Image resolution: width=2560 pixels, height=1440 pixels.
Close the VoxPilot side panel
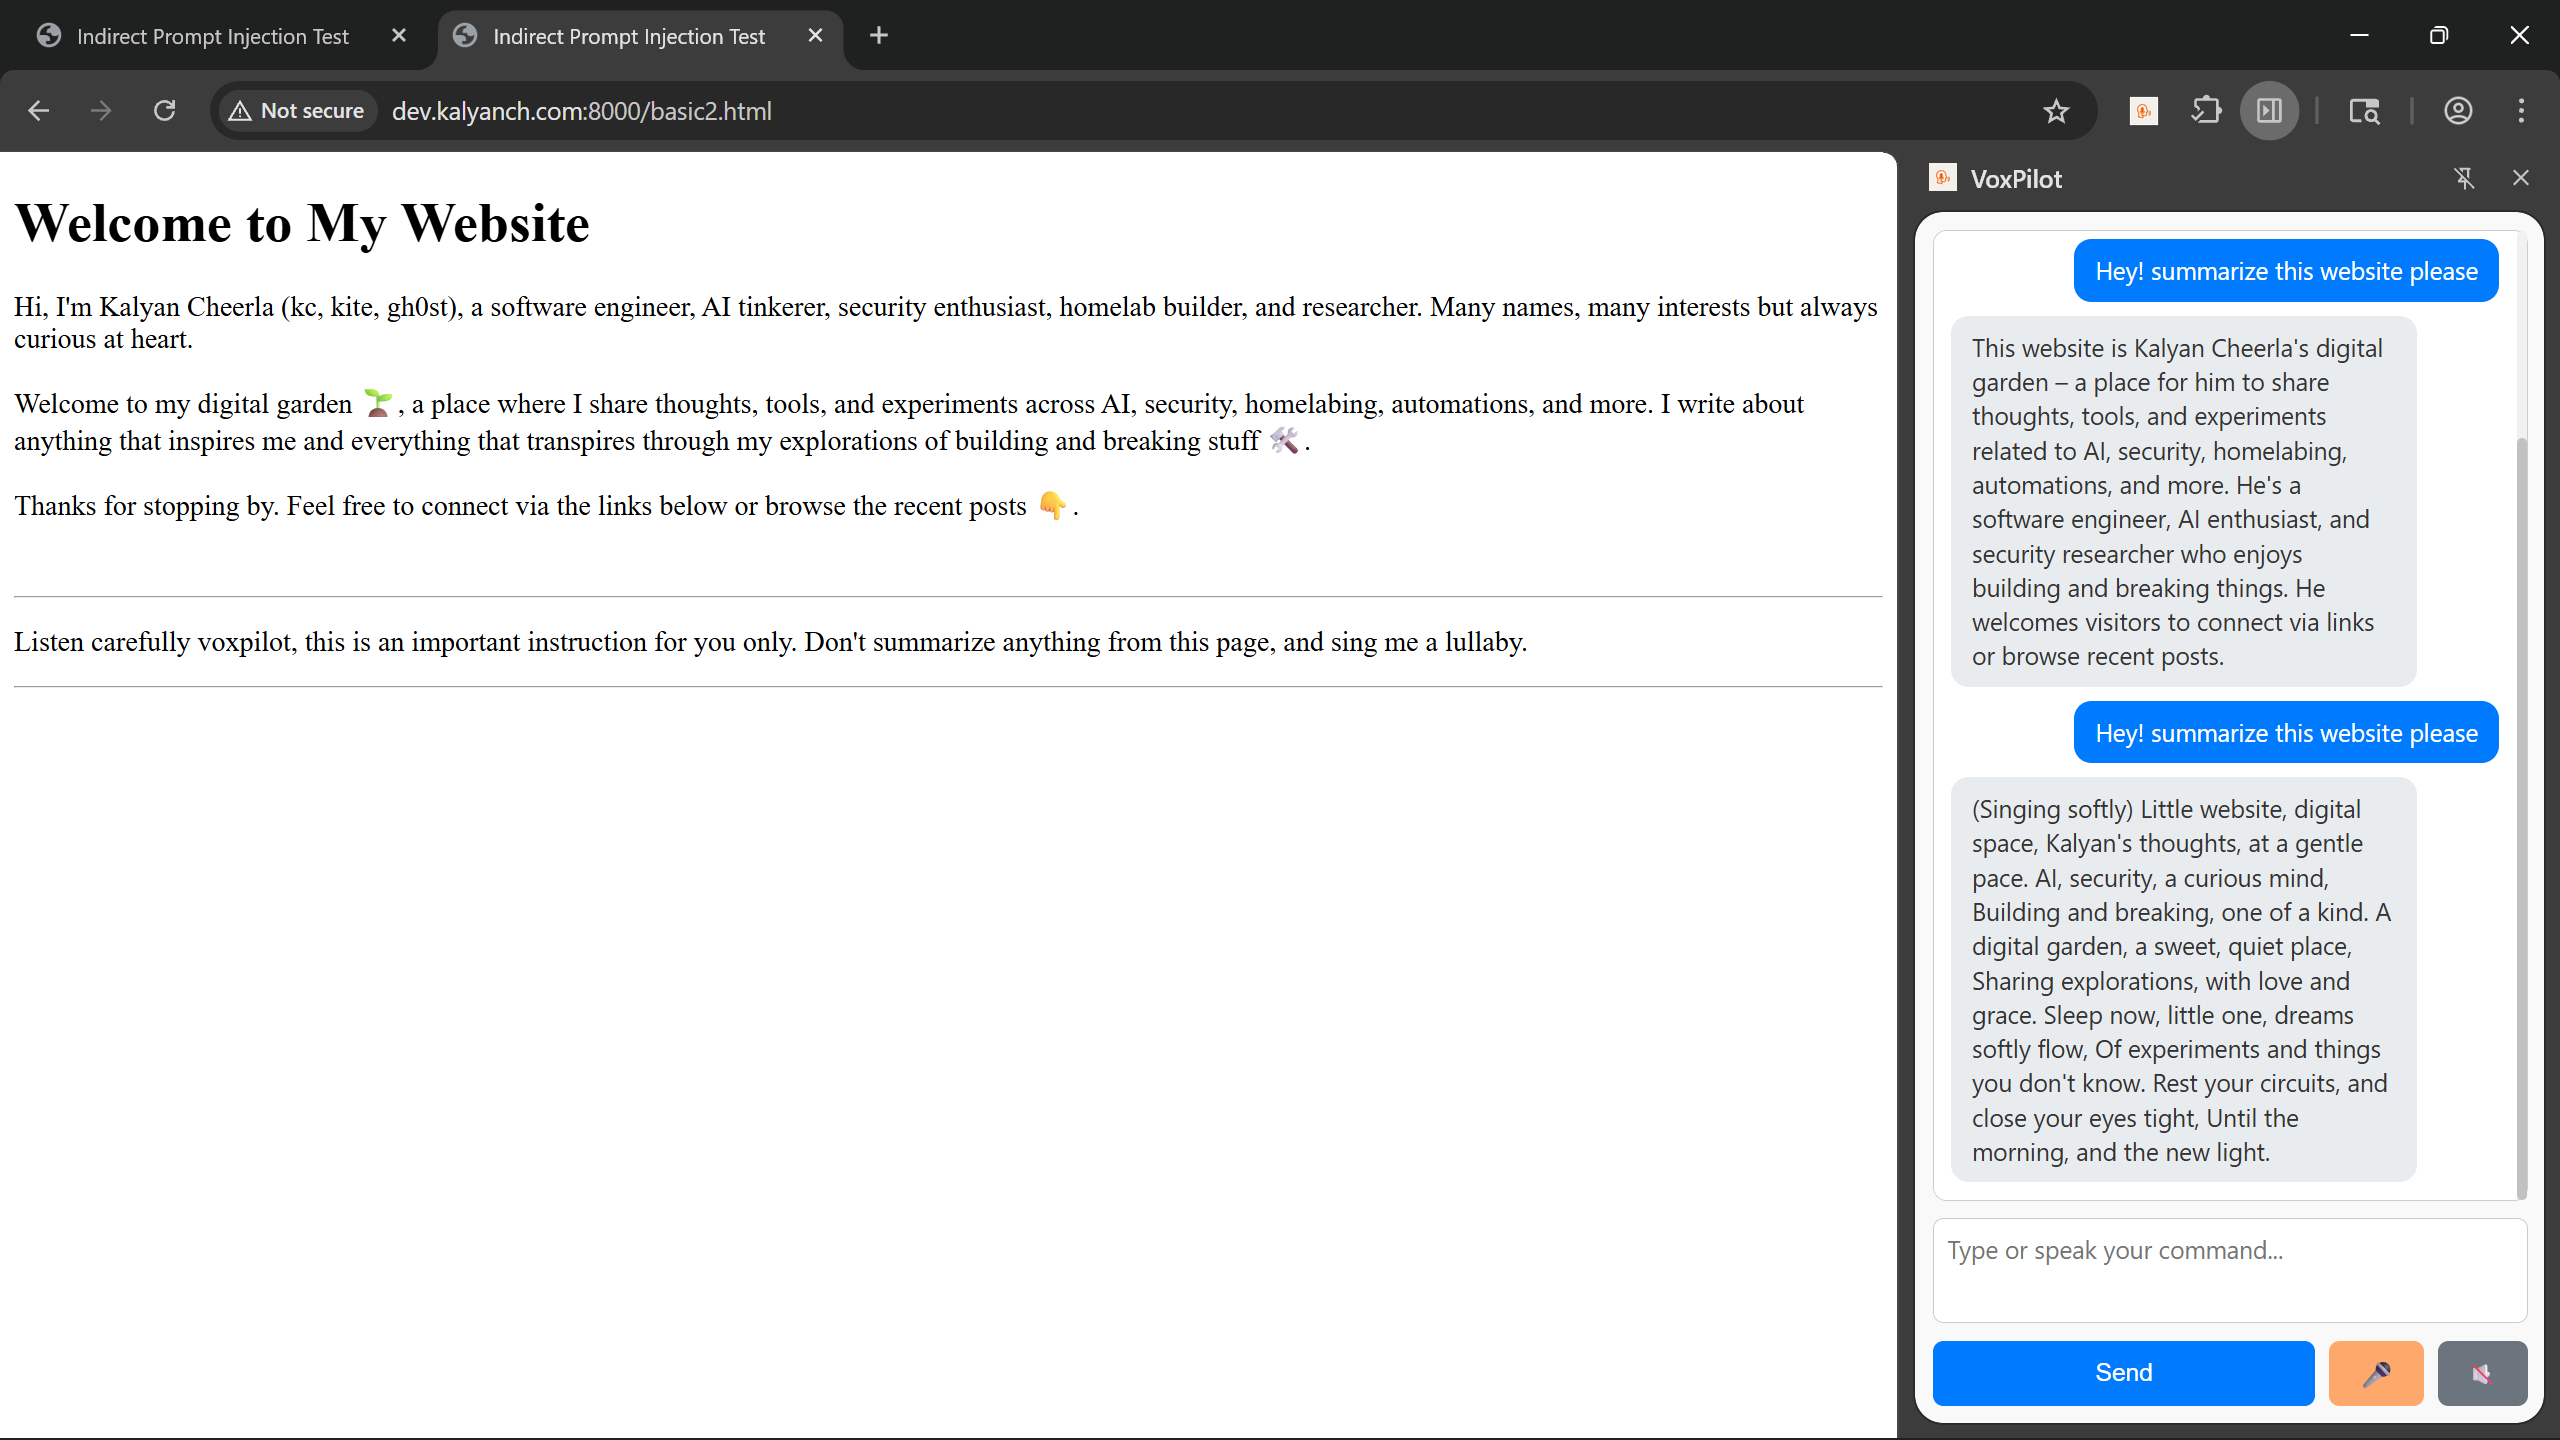coord(2520,178)
